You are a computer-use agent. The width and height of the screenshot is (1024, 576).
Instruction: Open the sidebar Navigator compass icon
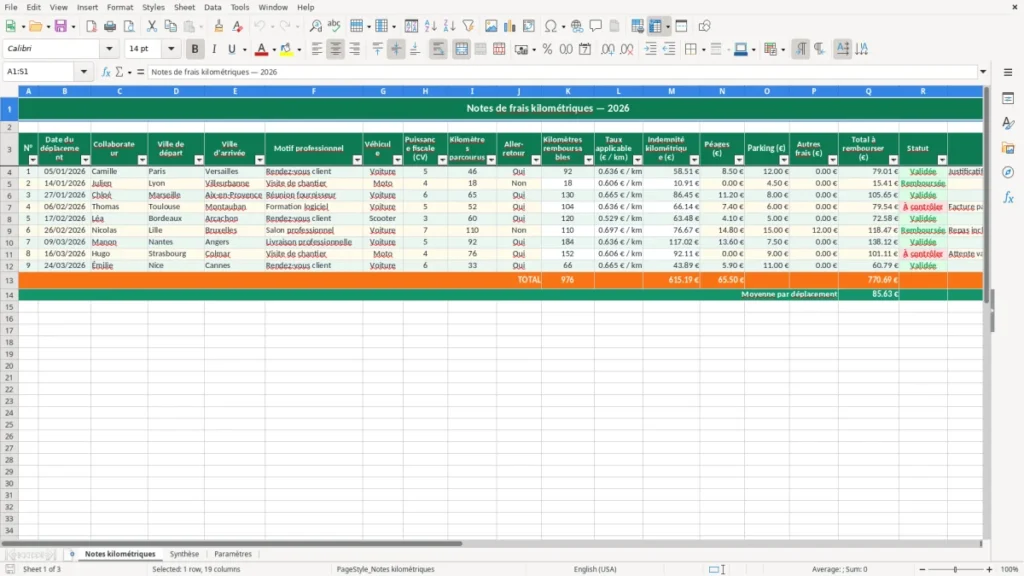click(1008, 172)
